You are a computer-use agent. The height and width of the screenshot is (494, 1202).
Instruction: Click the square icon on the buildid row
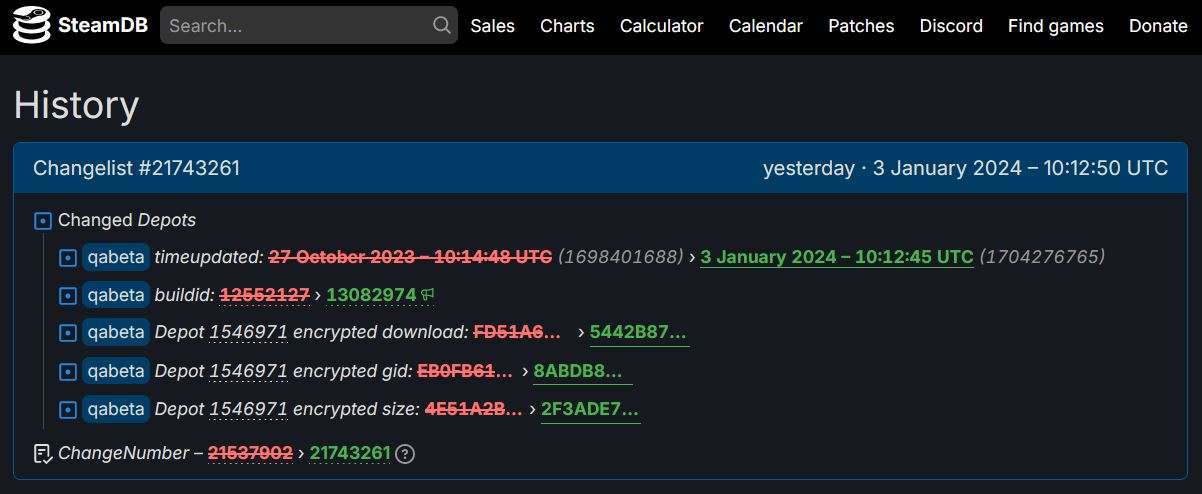[68, 296]
